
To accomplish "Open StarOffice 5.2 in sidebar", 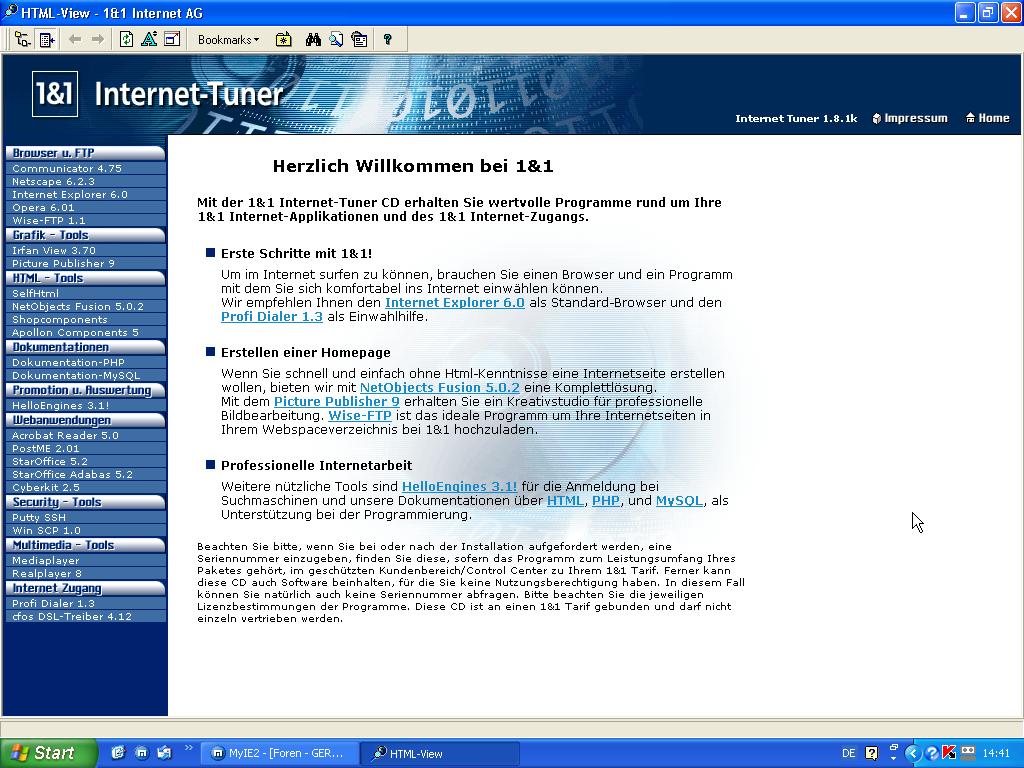I will tap(85, 462).
